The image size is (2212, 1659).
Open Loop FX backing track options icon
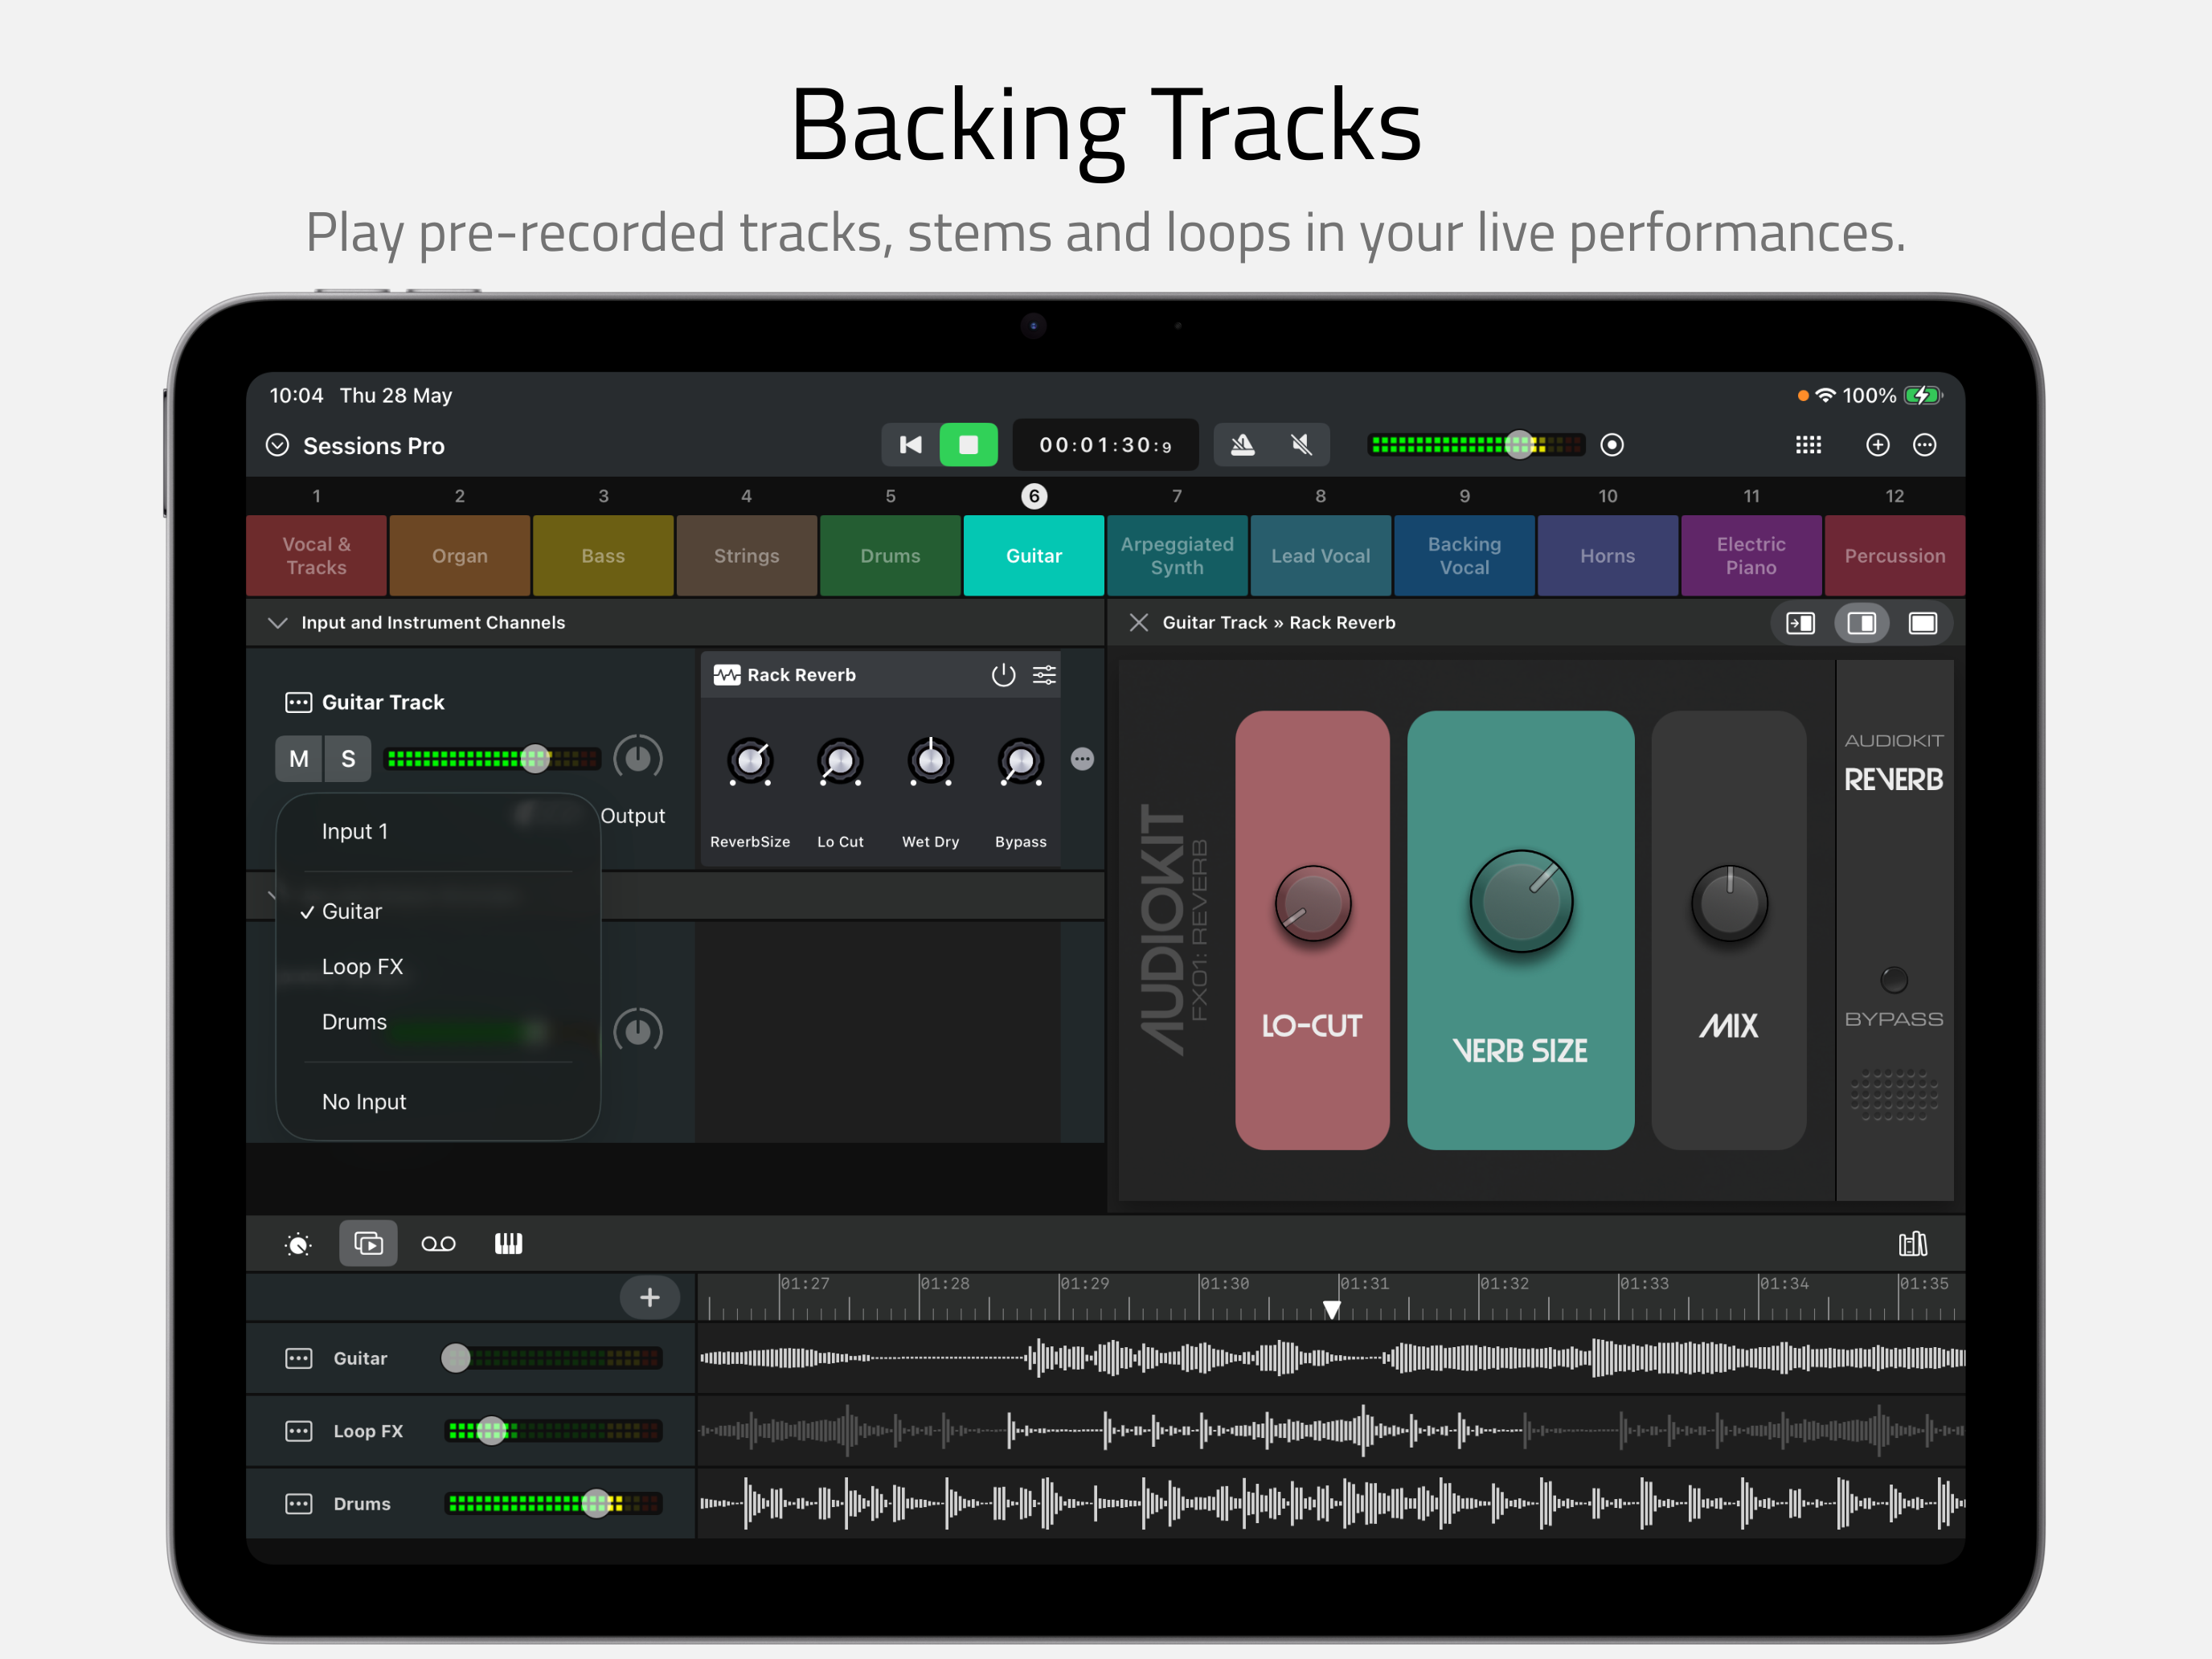point(298,1432)
